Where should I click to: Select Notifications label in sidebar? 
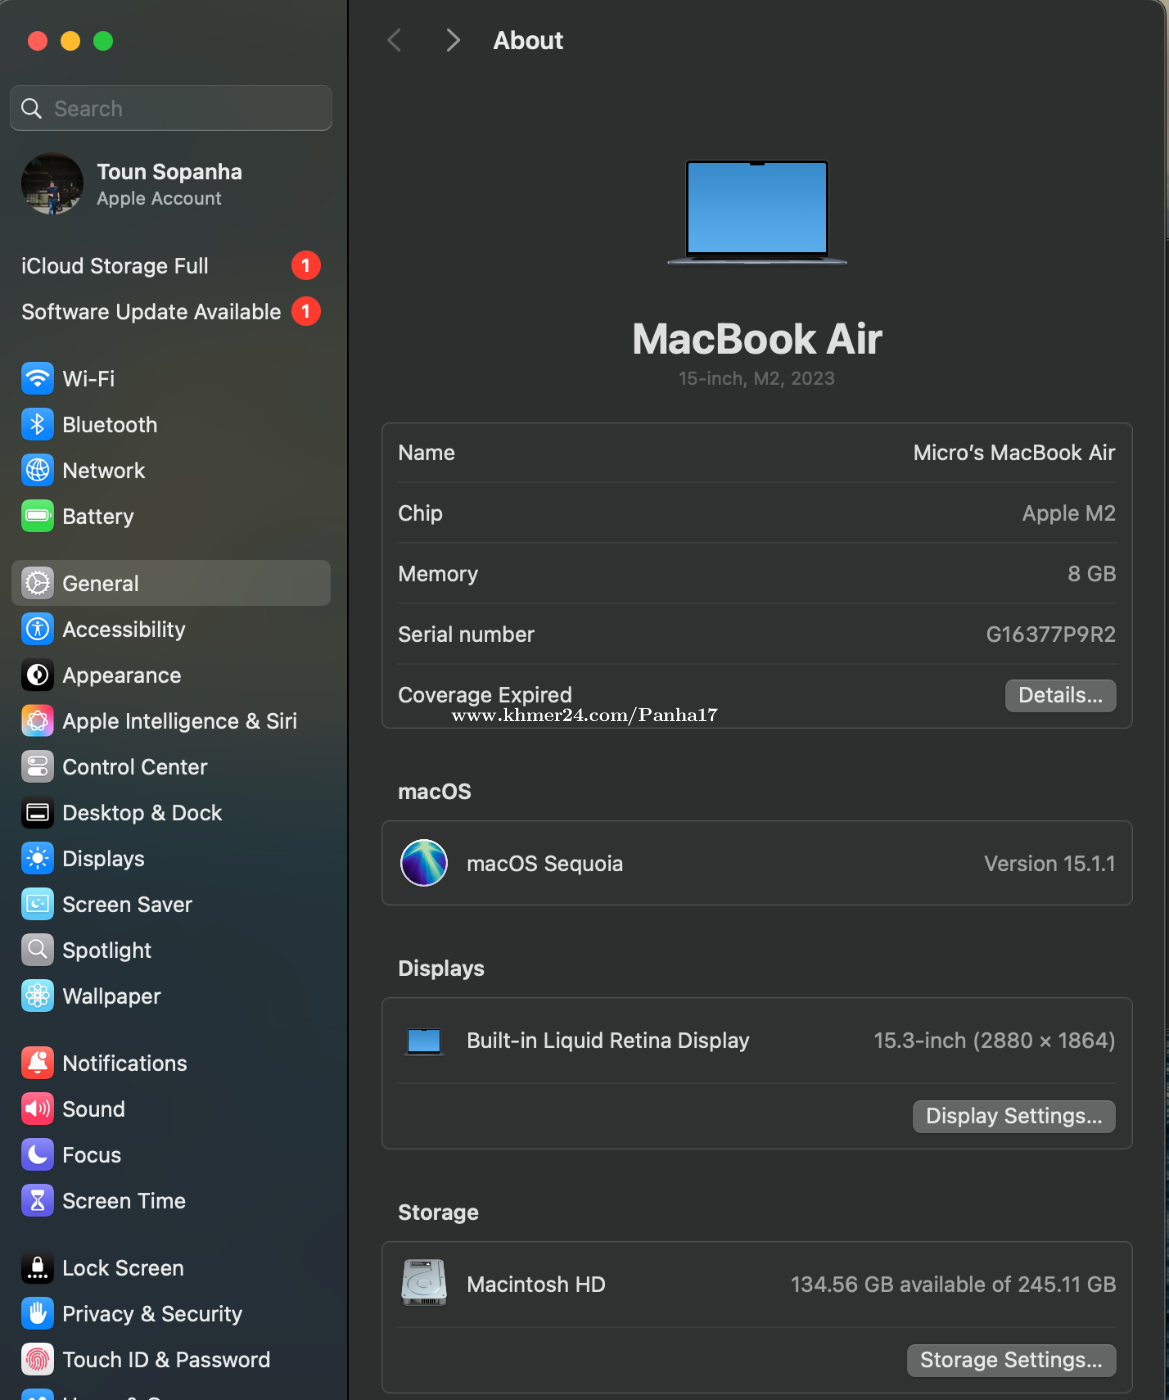tap(125, 1063)
